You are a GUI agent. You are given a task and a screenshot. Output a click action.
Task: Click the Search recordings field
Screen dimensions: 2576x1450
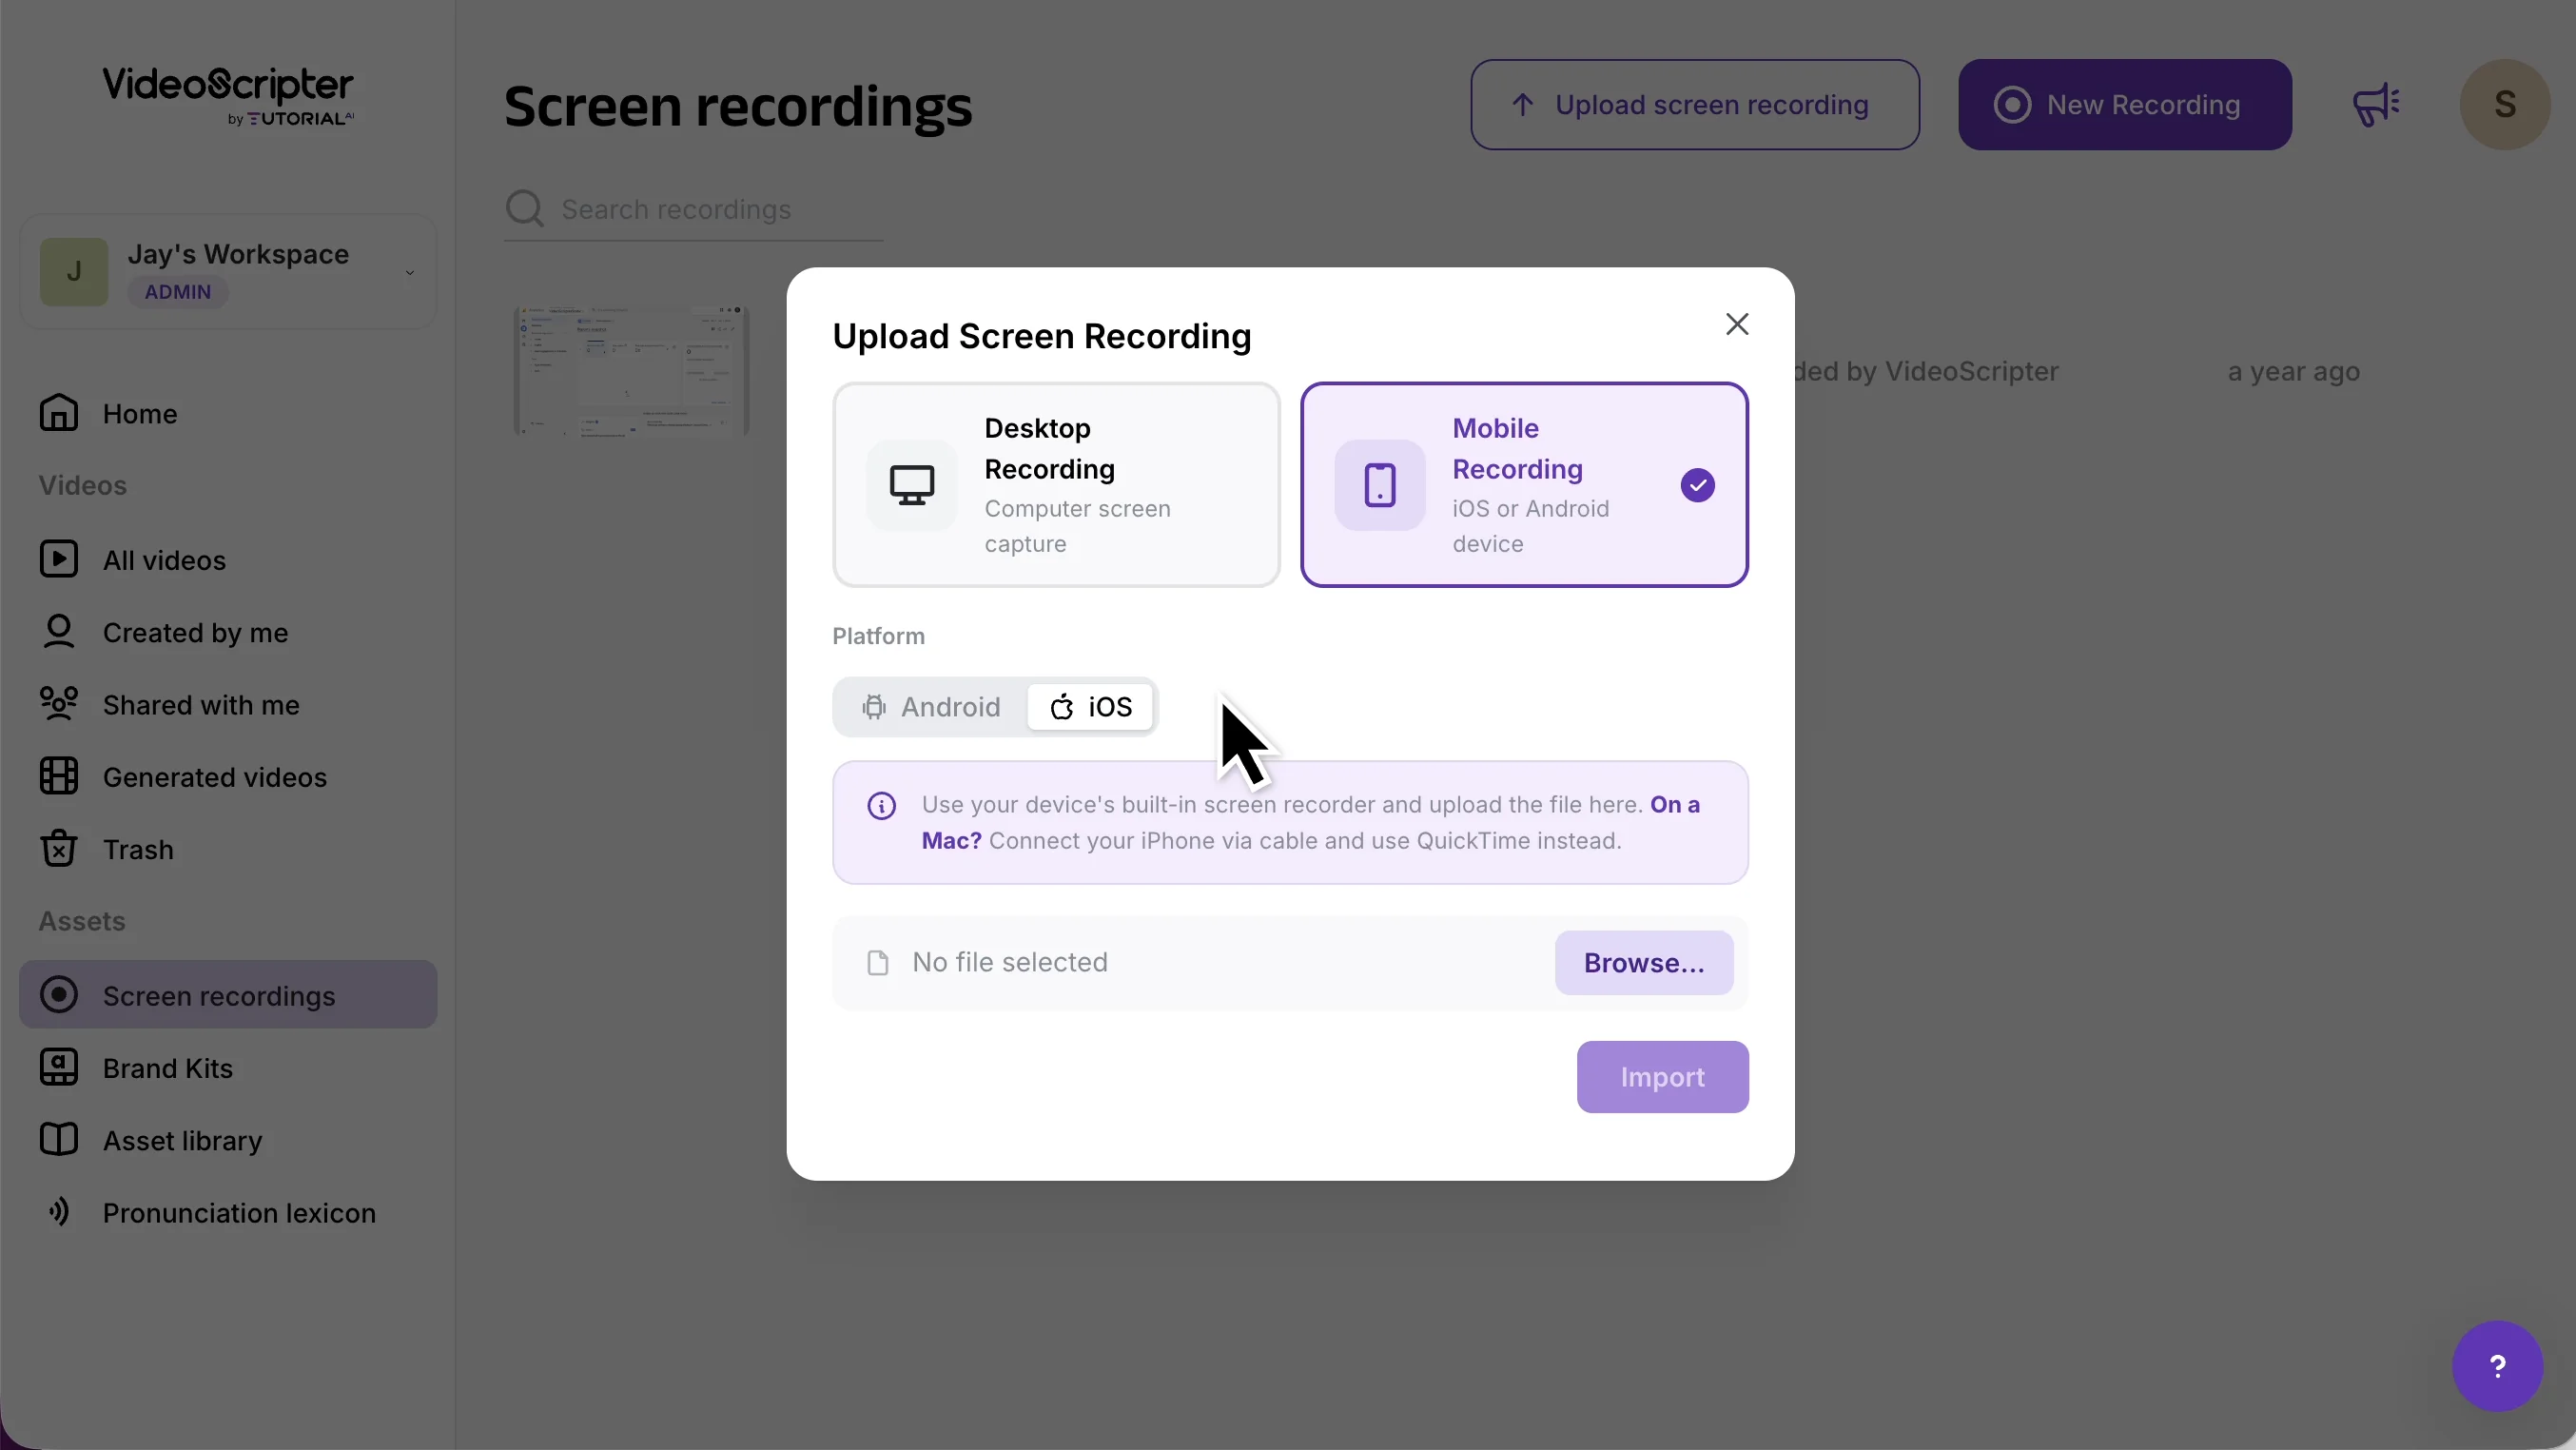coord(693,209)
